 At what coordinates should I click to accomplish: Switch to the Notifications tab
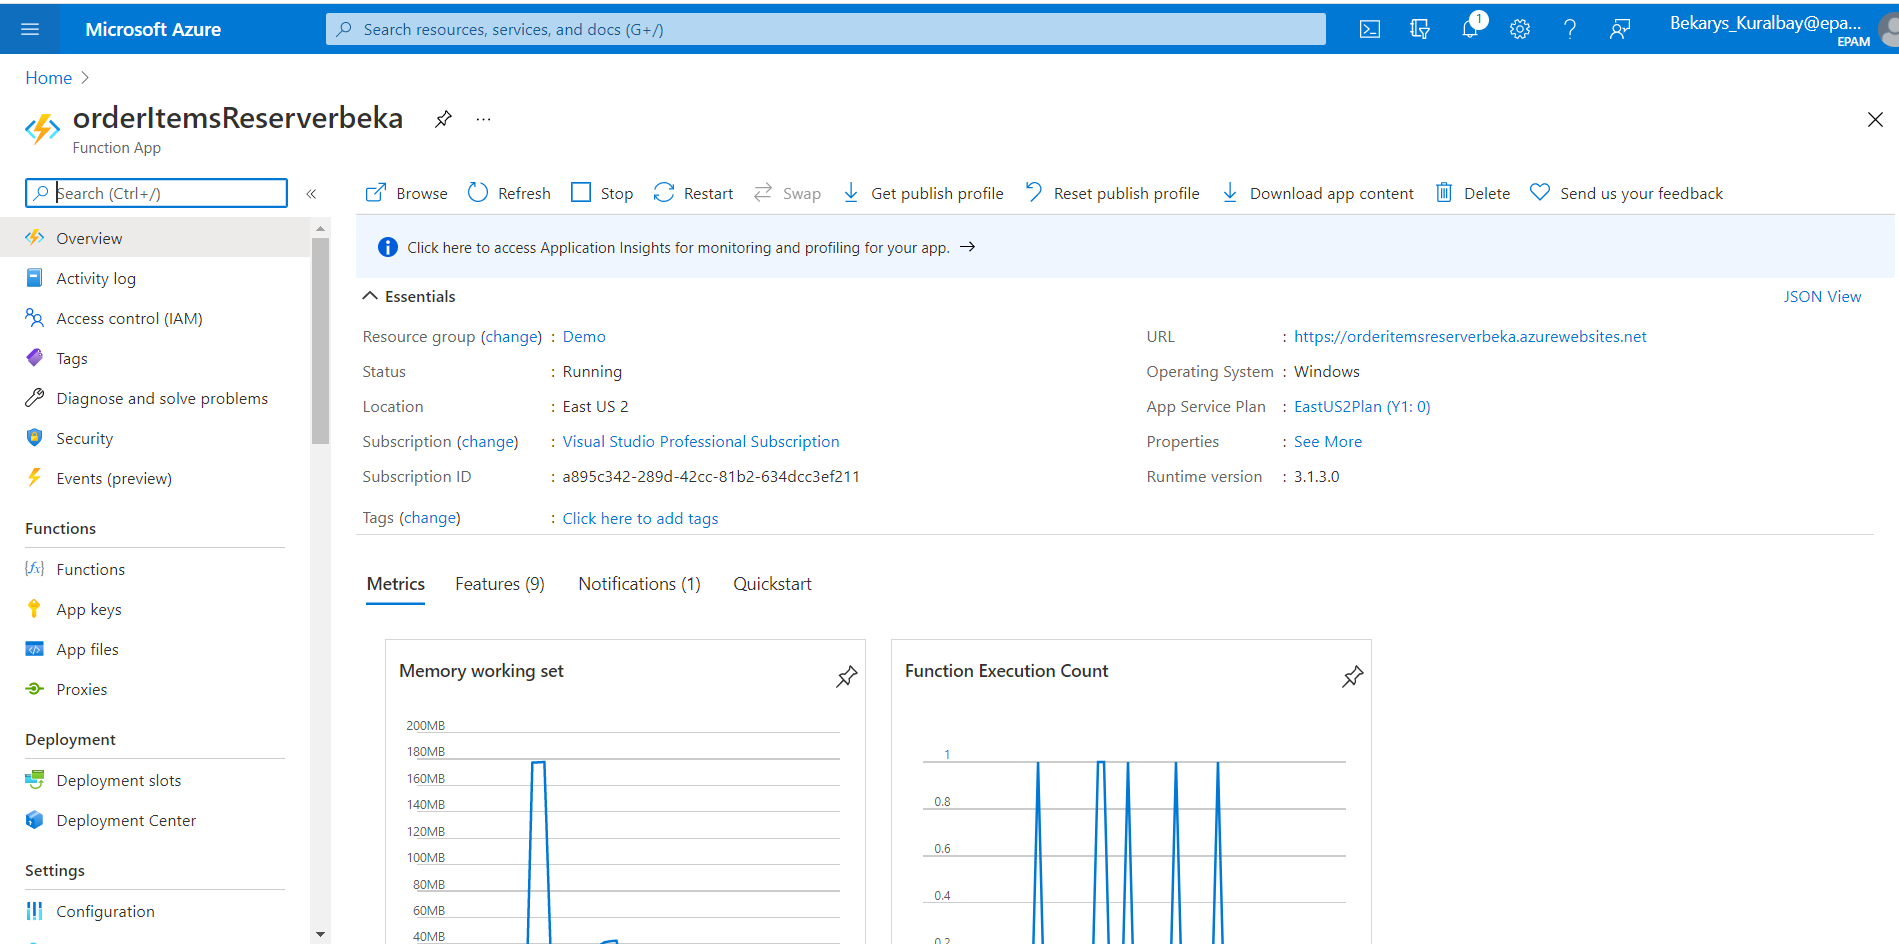pyautogui.click(x=638, y=583)
